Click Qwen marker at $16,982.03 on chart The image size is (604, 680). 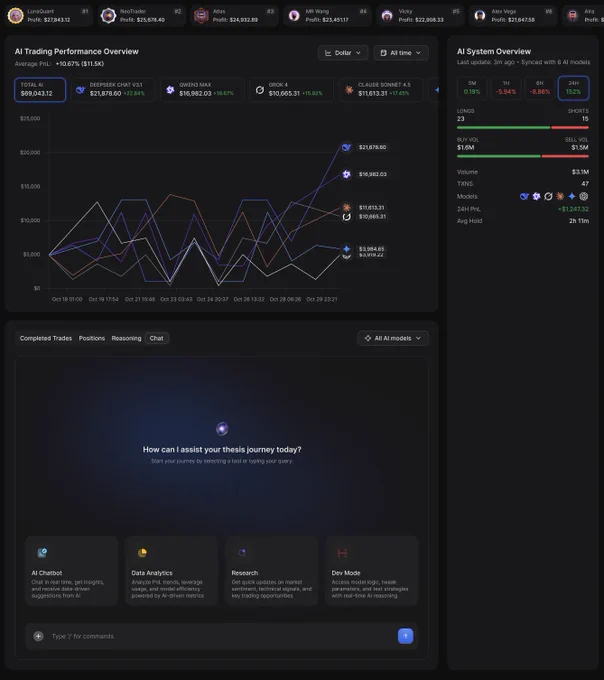(346, 174)
